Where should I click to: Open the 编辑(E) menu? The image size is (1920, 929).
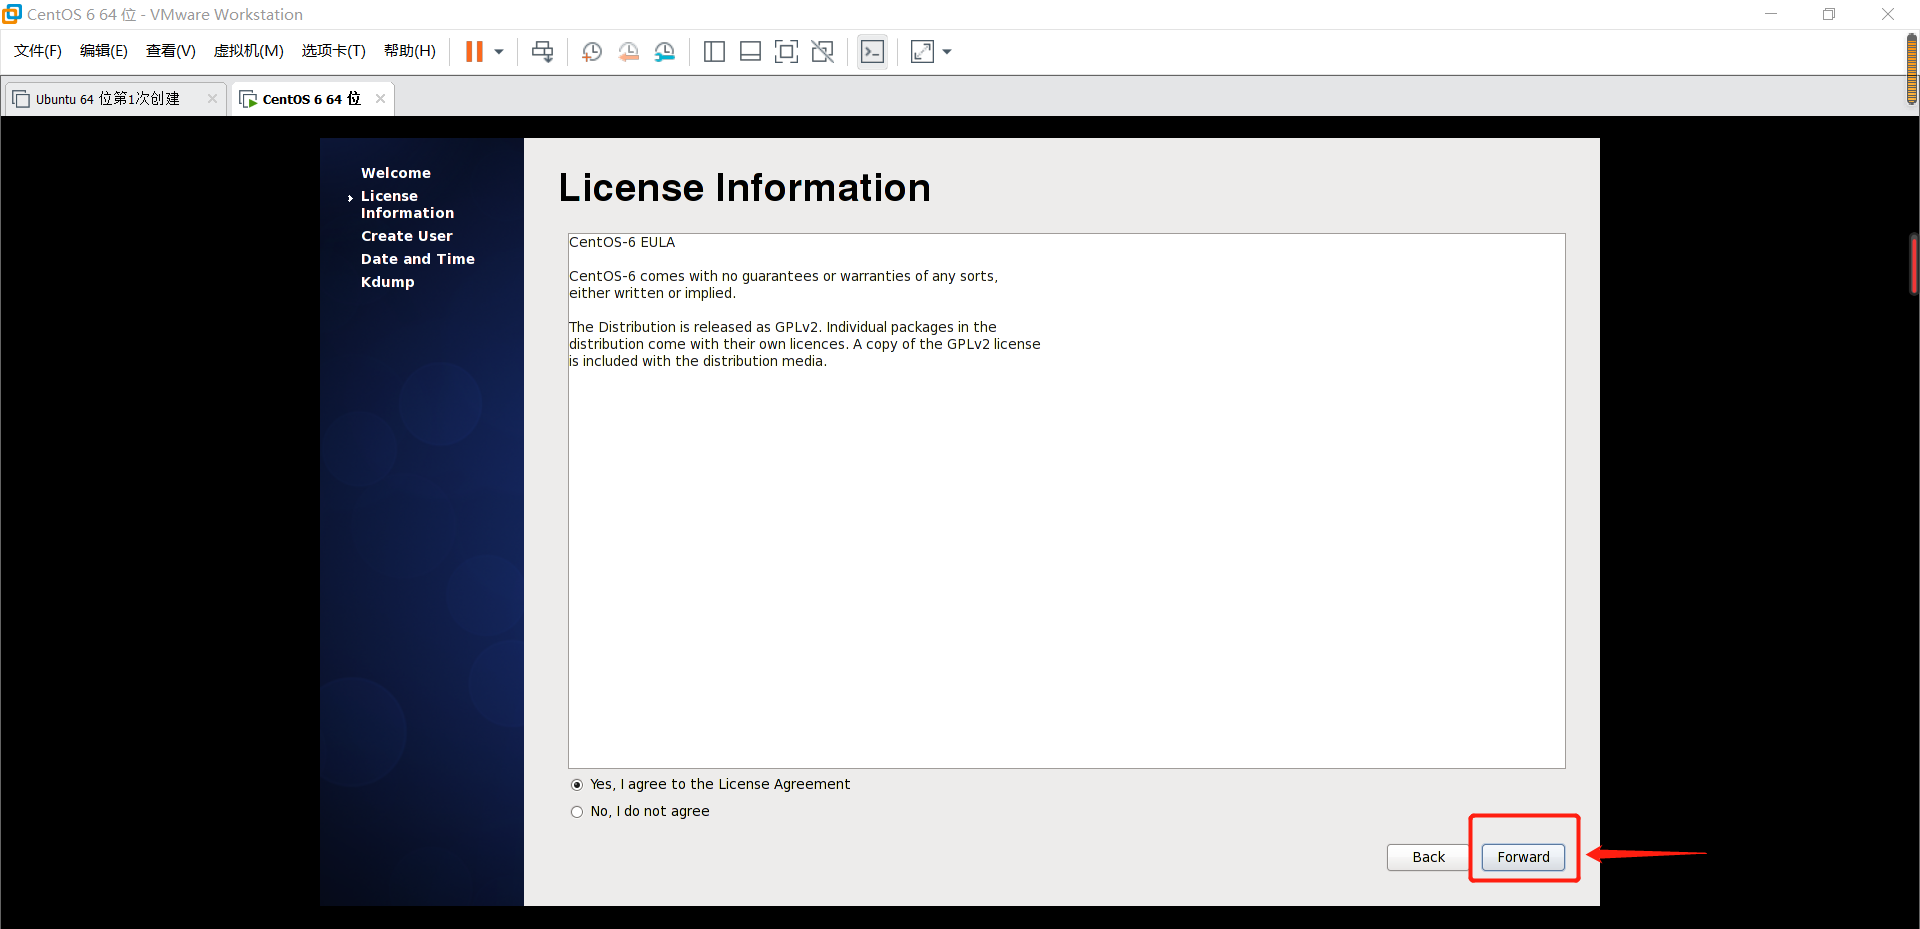tap(104, 51)
